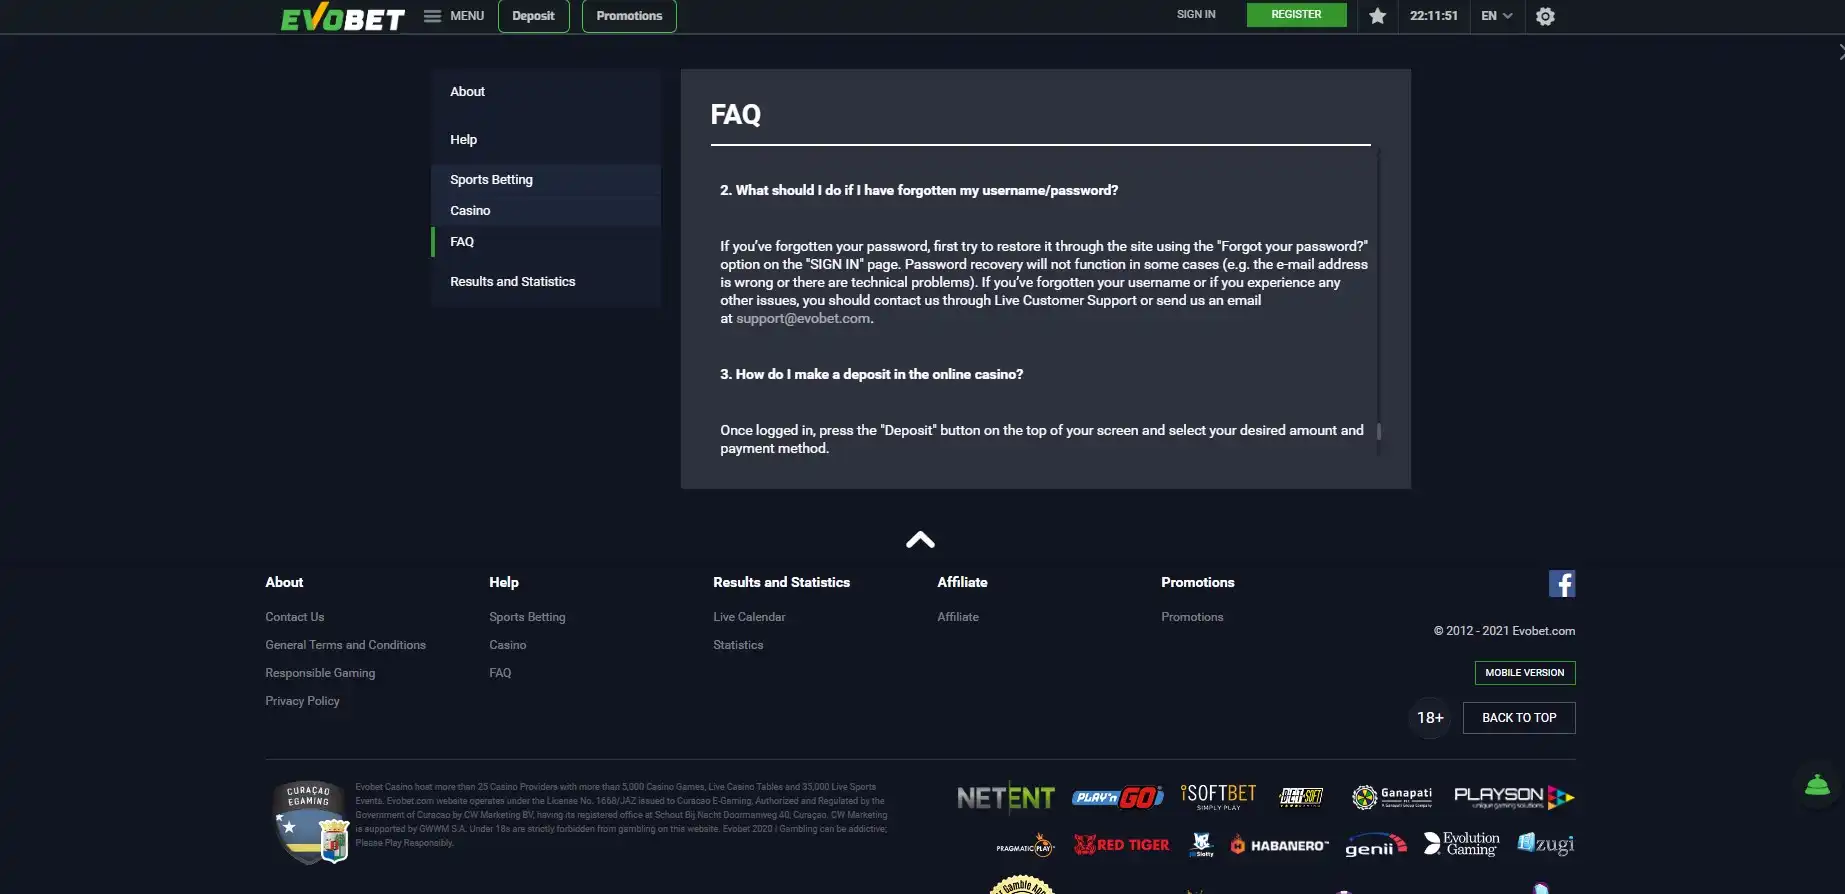Click the 18+ age restriction badge
The image size is (1845, 894).
coord(1430,718)
